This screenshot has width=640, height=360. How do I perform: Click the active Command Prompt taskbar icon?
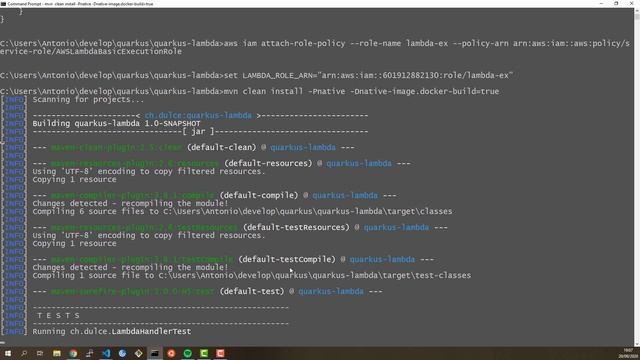pos(155,353)
